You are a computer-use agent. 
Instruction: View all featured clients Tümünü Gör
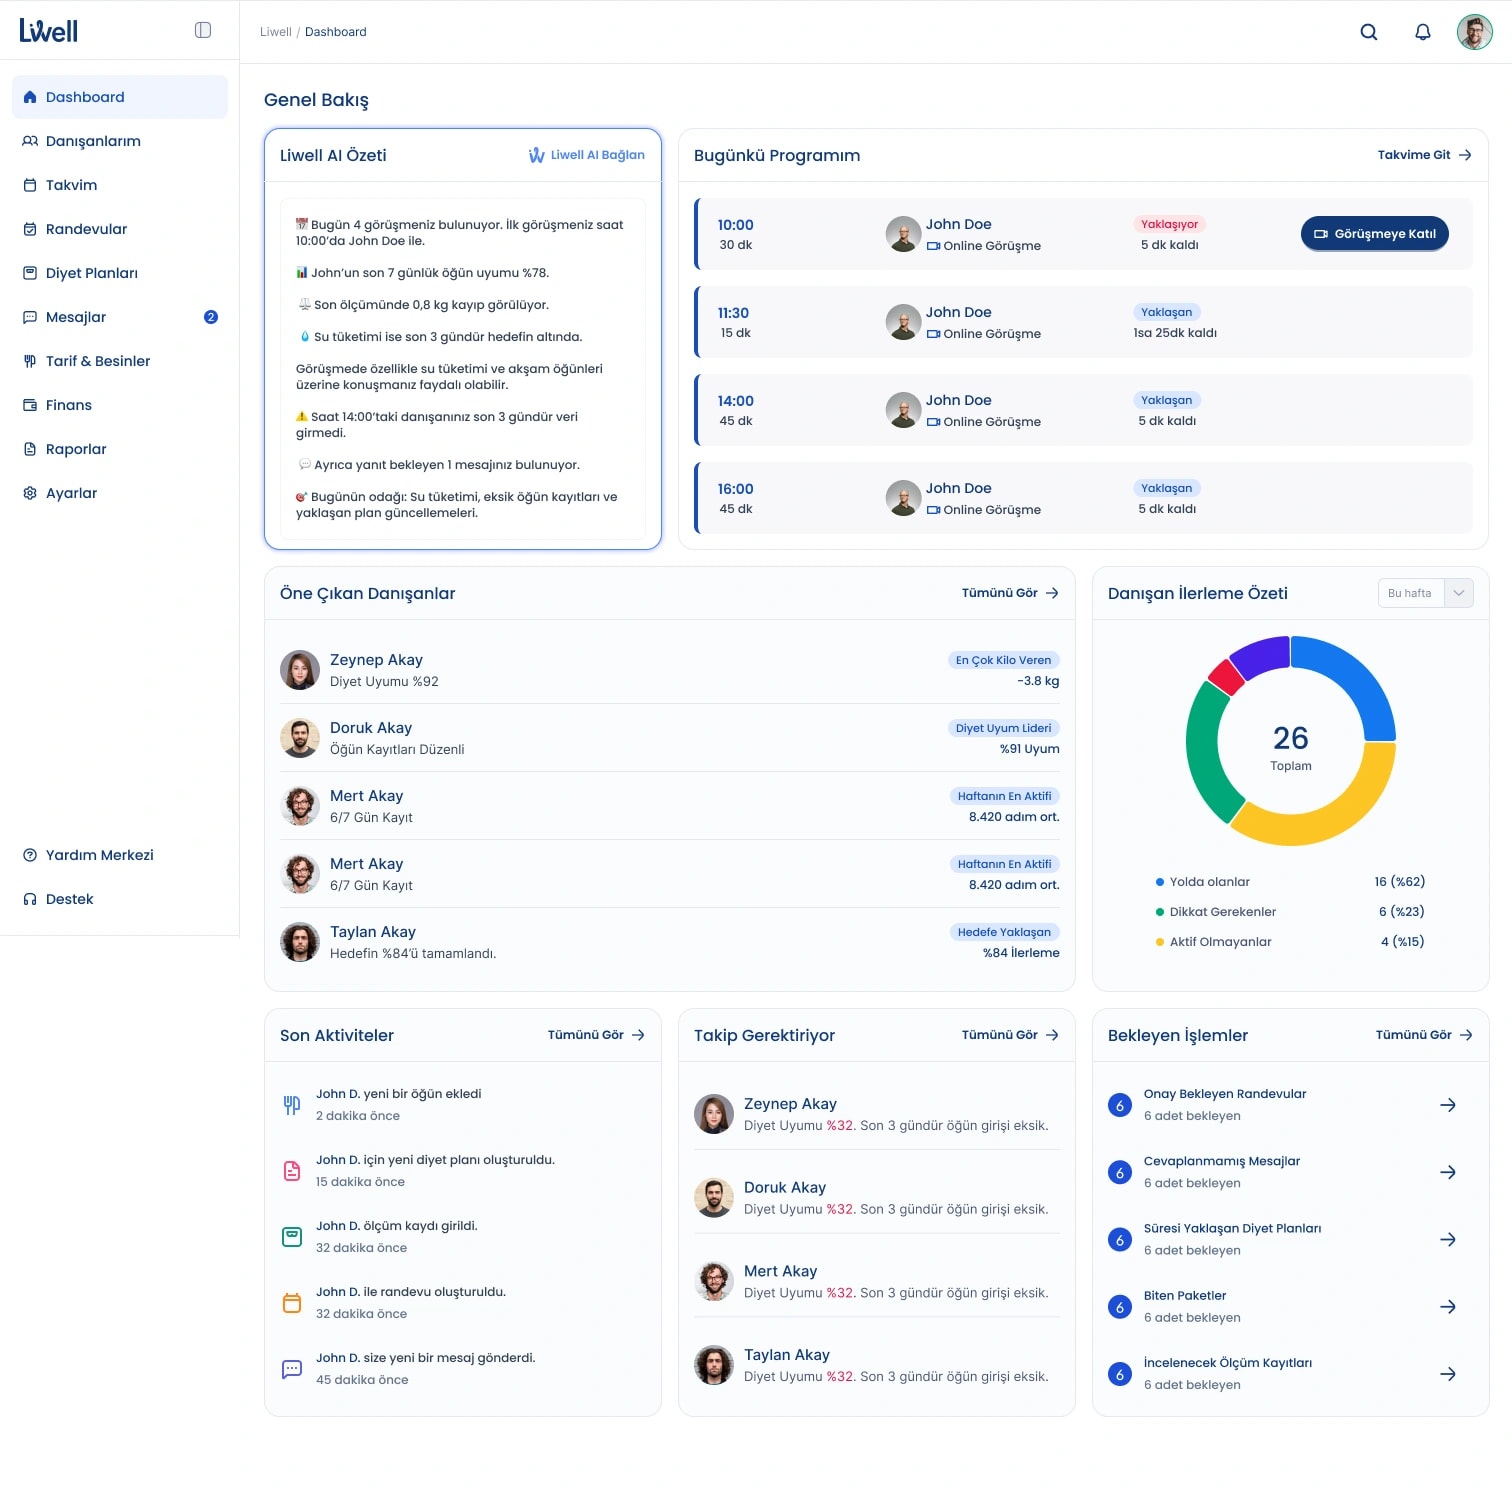pyautogui.click(x=1010, y=593)
